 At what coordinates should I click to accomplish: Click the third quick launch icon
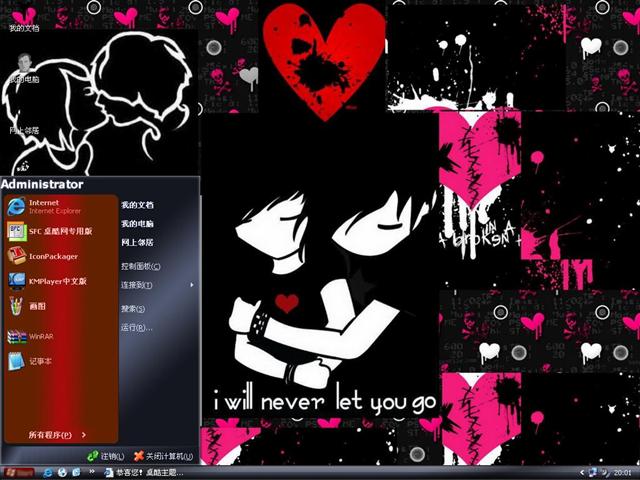click(x=76, y=473)
